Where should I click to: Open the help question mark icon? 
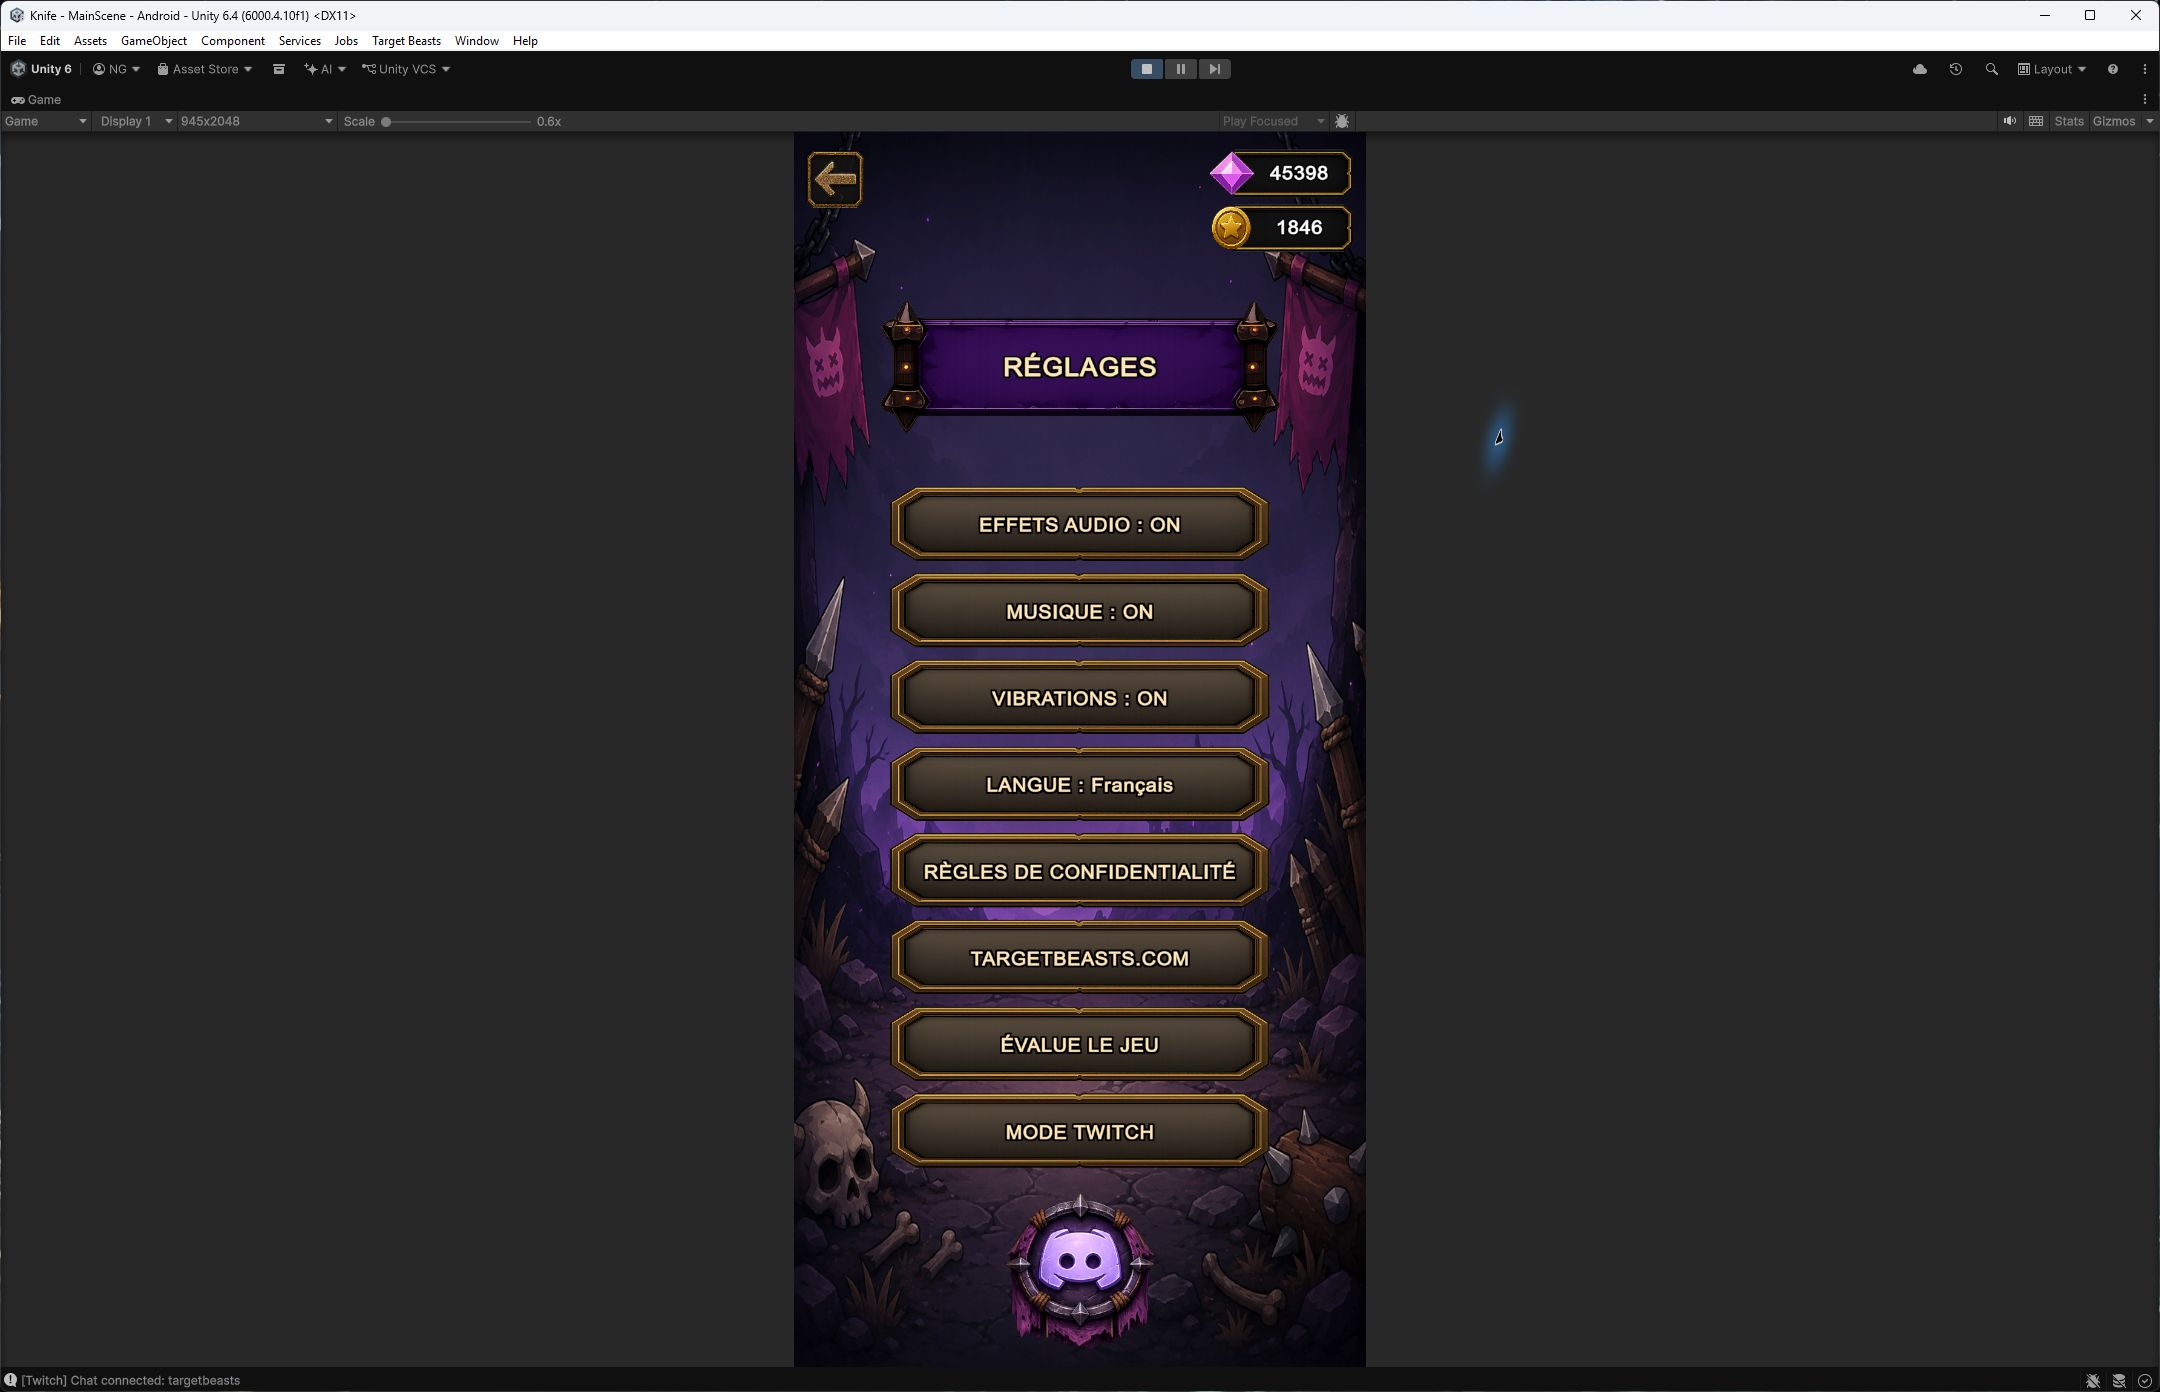click(2112, 69)
